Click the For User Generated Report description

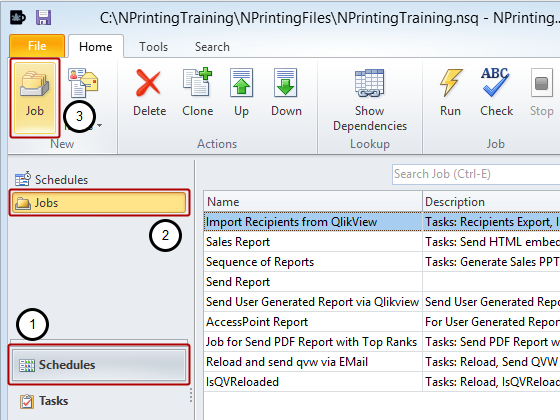491,322
